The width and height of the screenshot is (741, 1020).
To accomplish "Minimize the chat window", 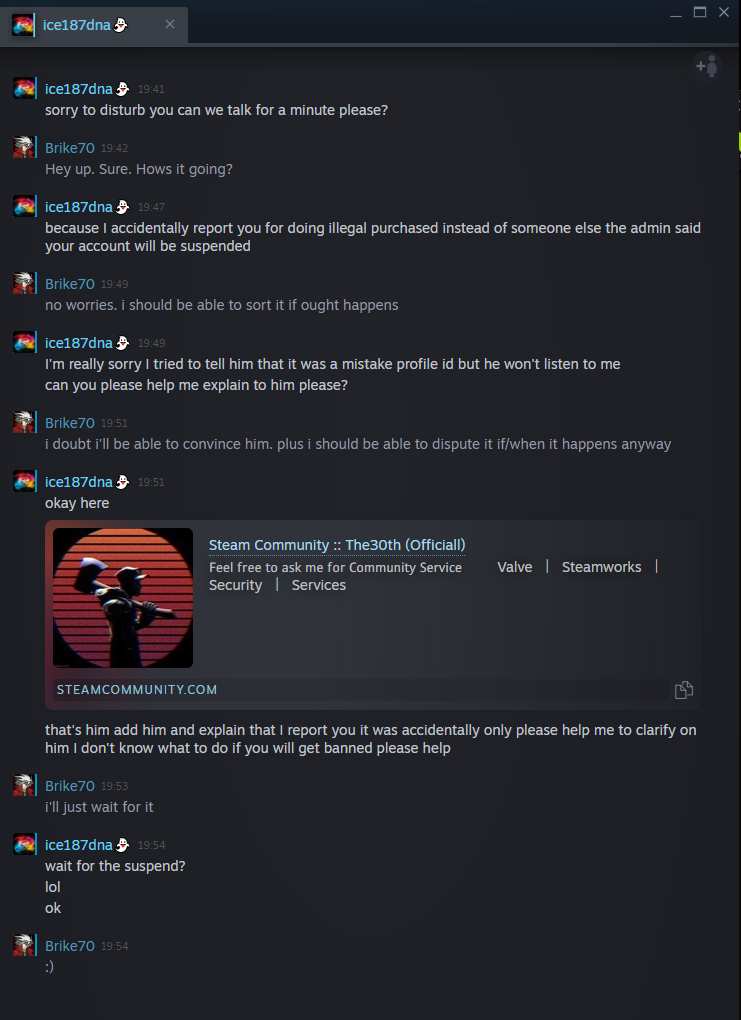I will click(676, 12).
